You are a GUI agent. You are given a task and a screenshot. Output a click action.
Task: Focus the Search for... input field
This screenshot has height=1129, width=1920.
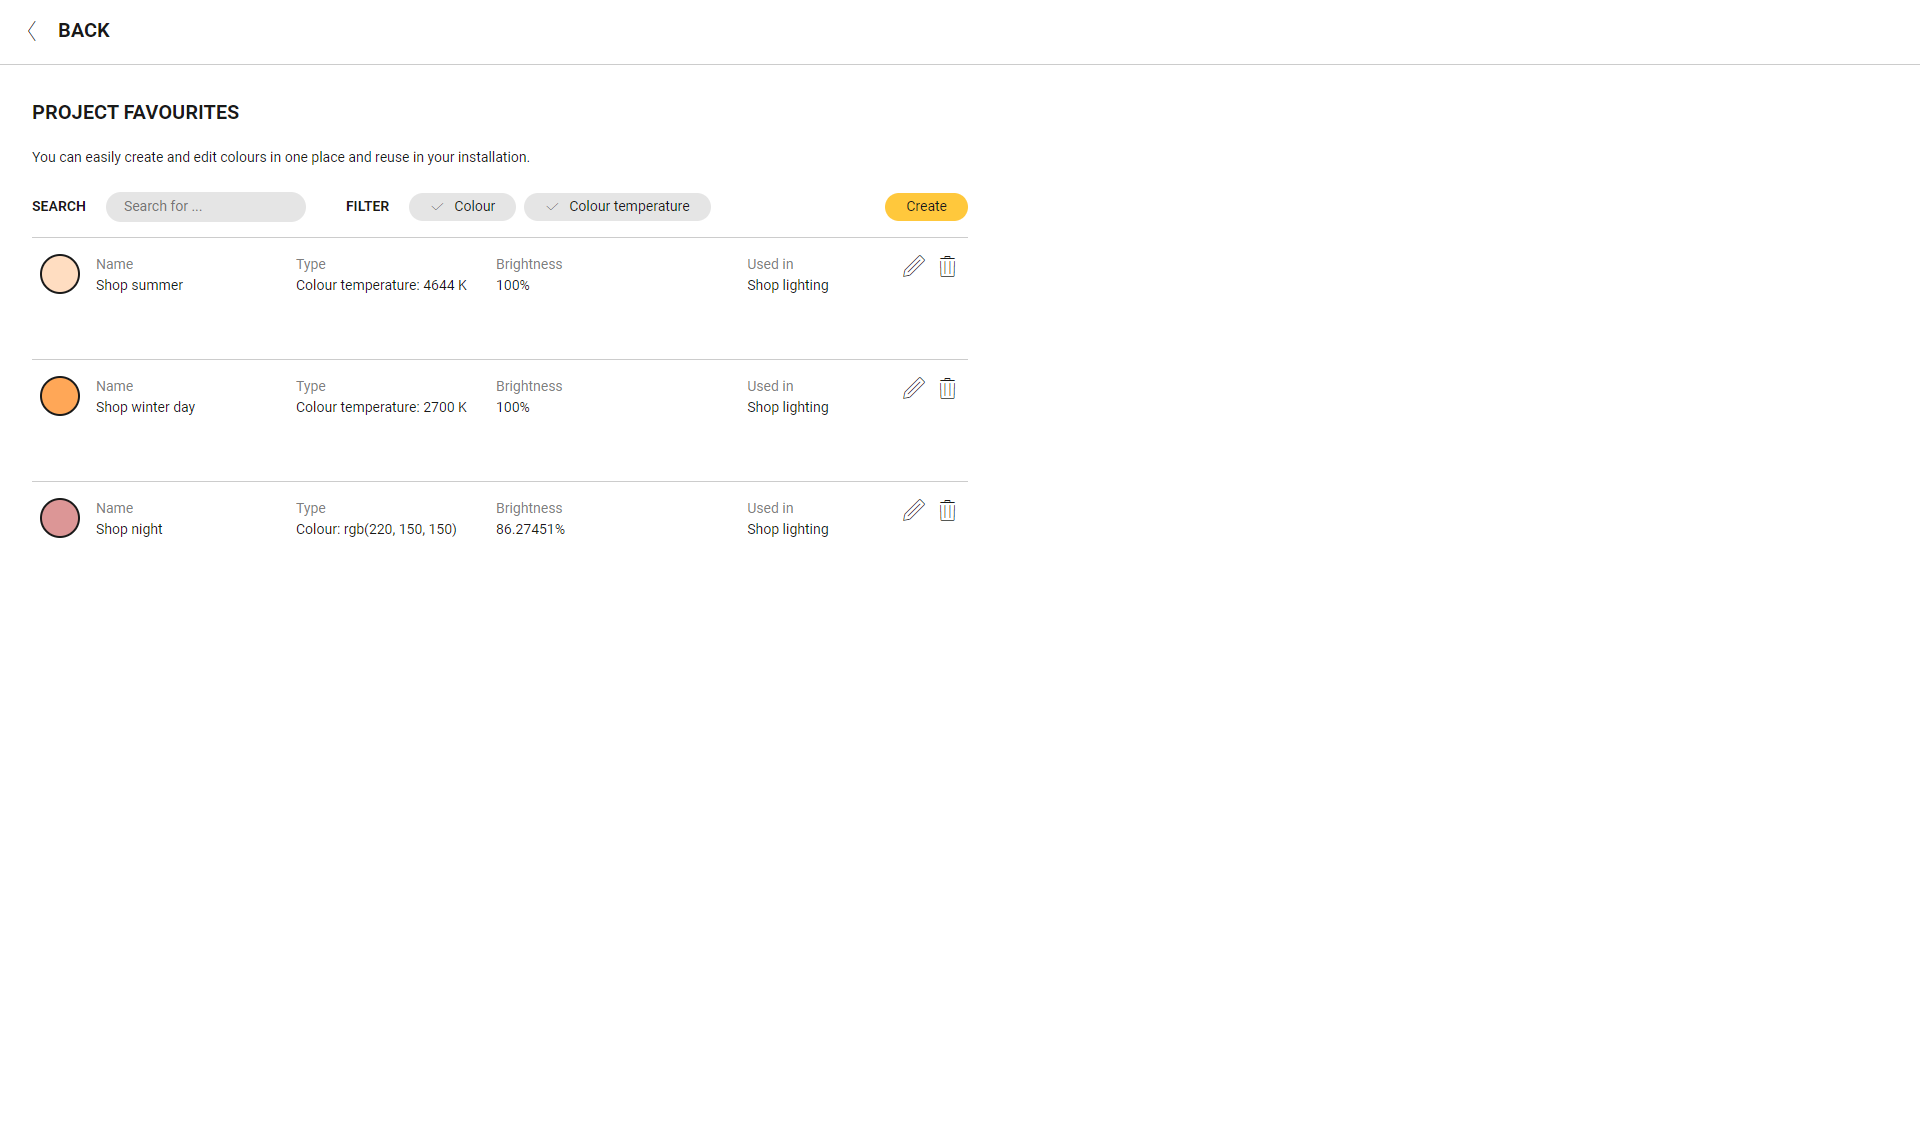pyautogui.click(x=206, y=206)
